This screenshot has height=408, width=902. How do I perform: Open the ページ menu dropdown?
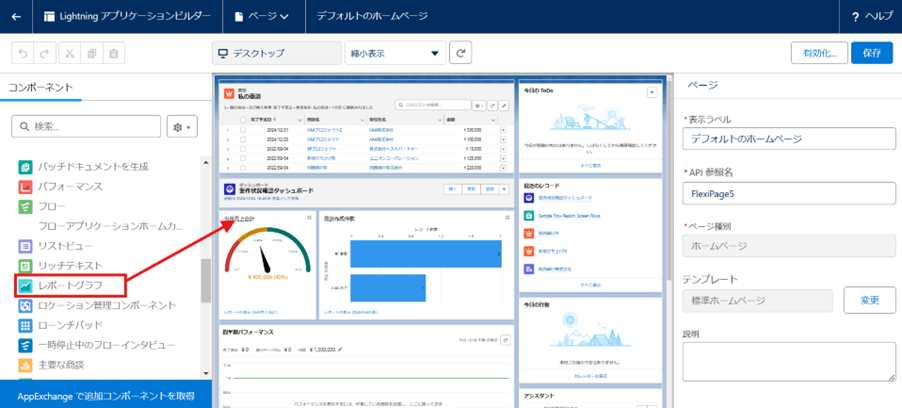coord(262,16)
